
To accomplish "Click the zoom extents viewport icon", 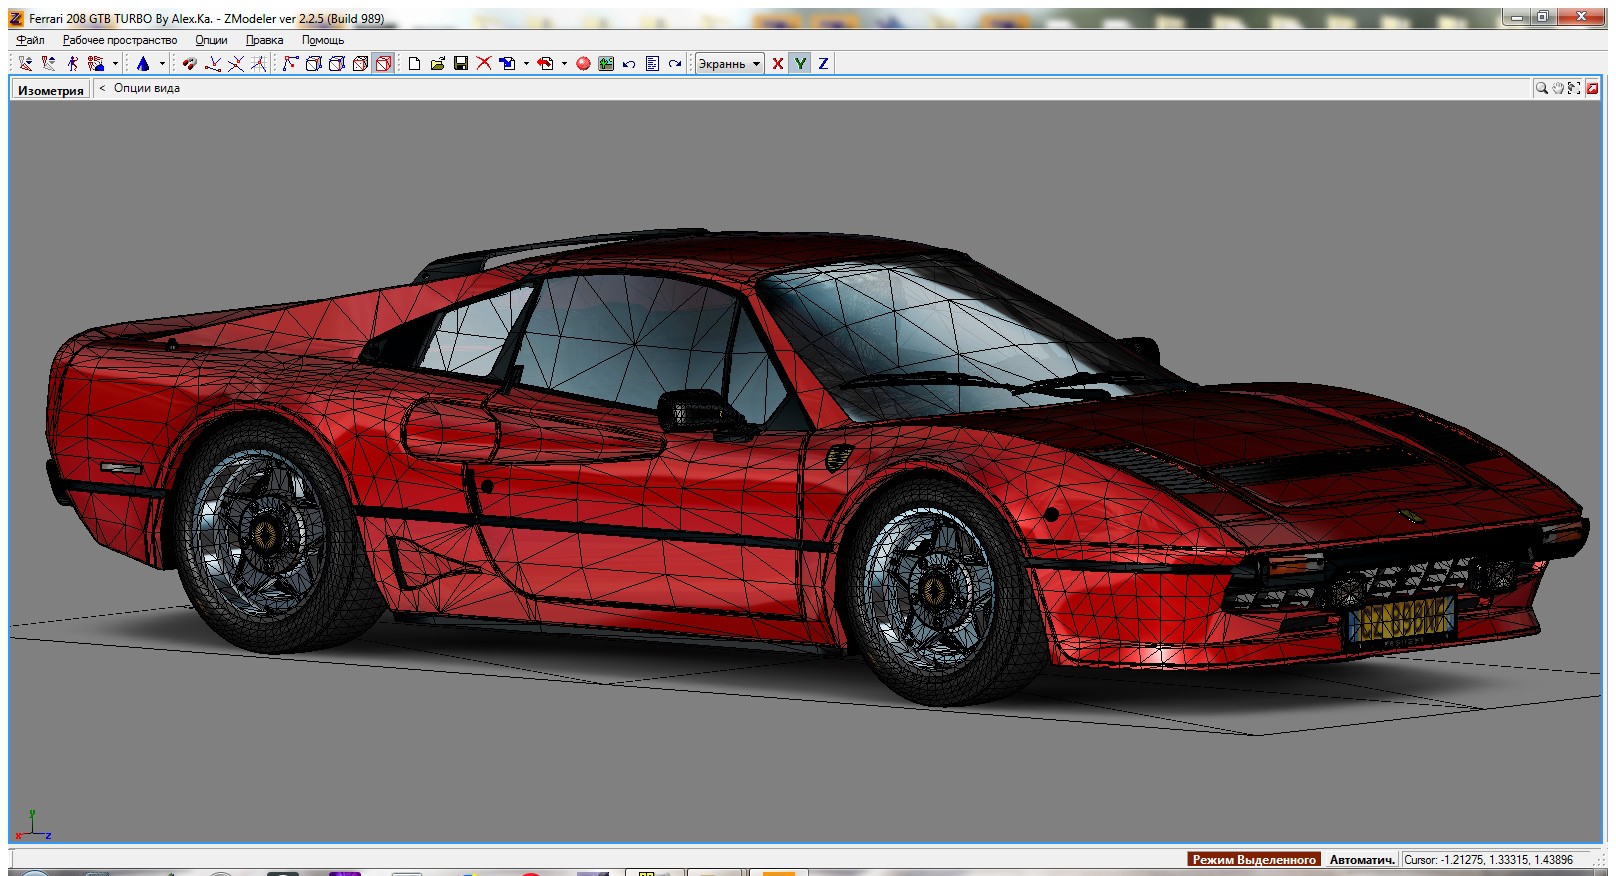I will click(x=1575, y=88).
